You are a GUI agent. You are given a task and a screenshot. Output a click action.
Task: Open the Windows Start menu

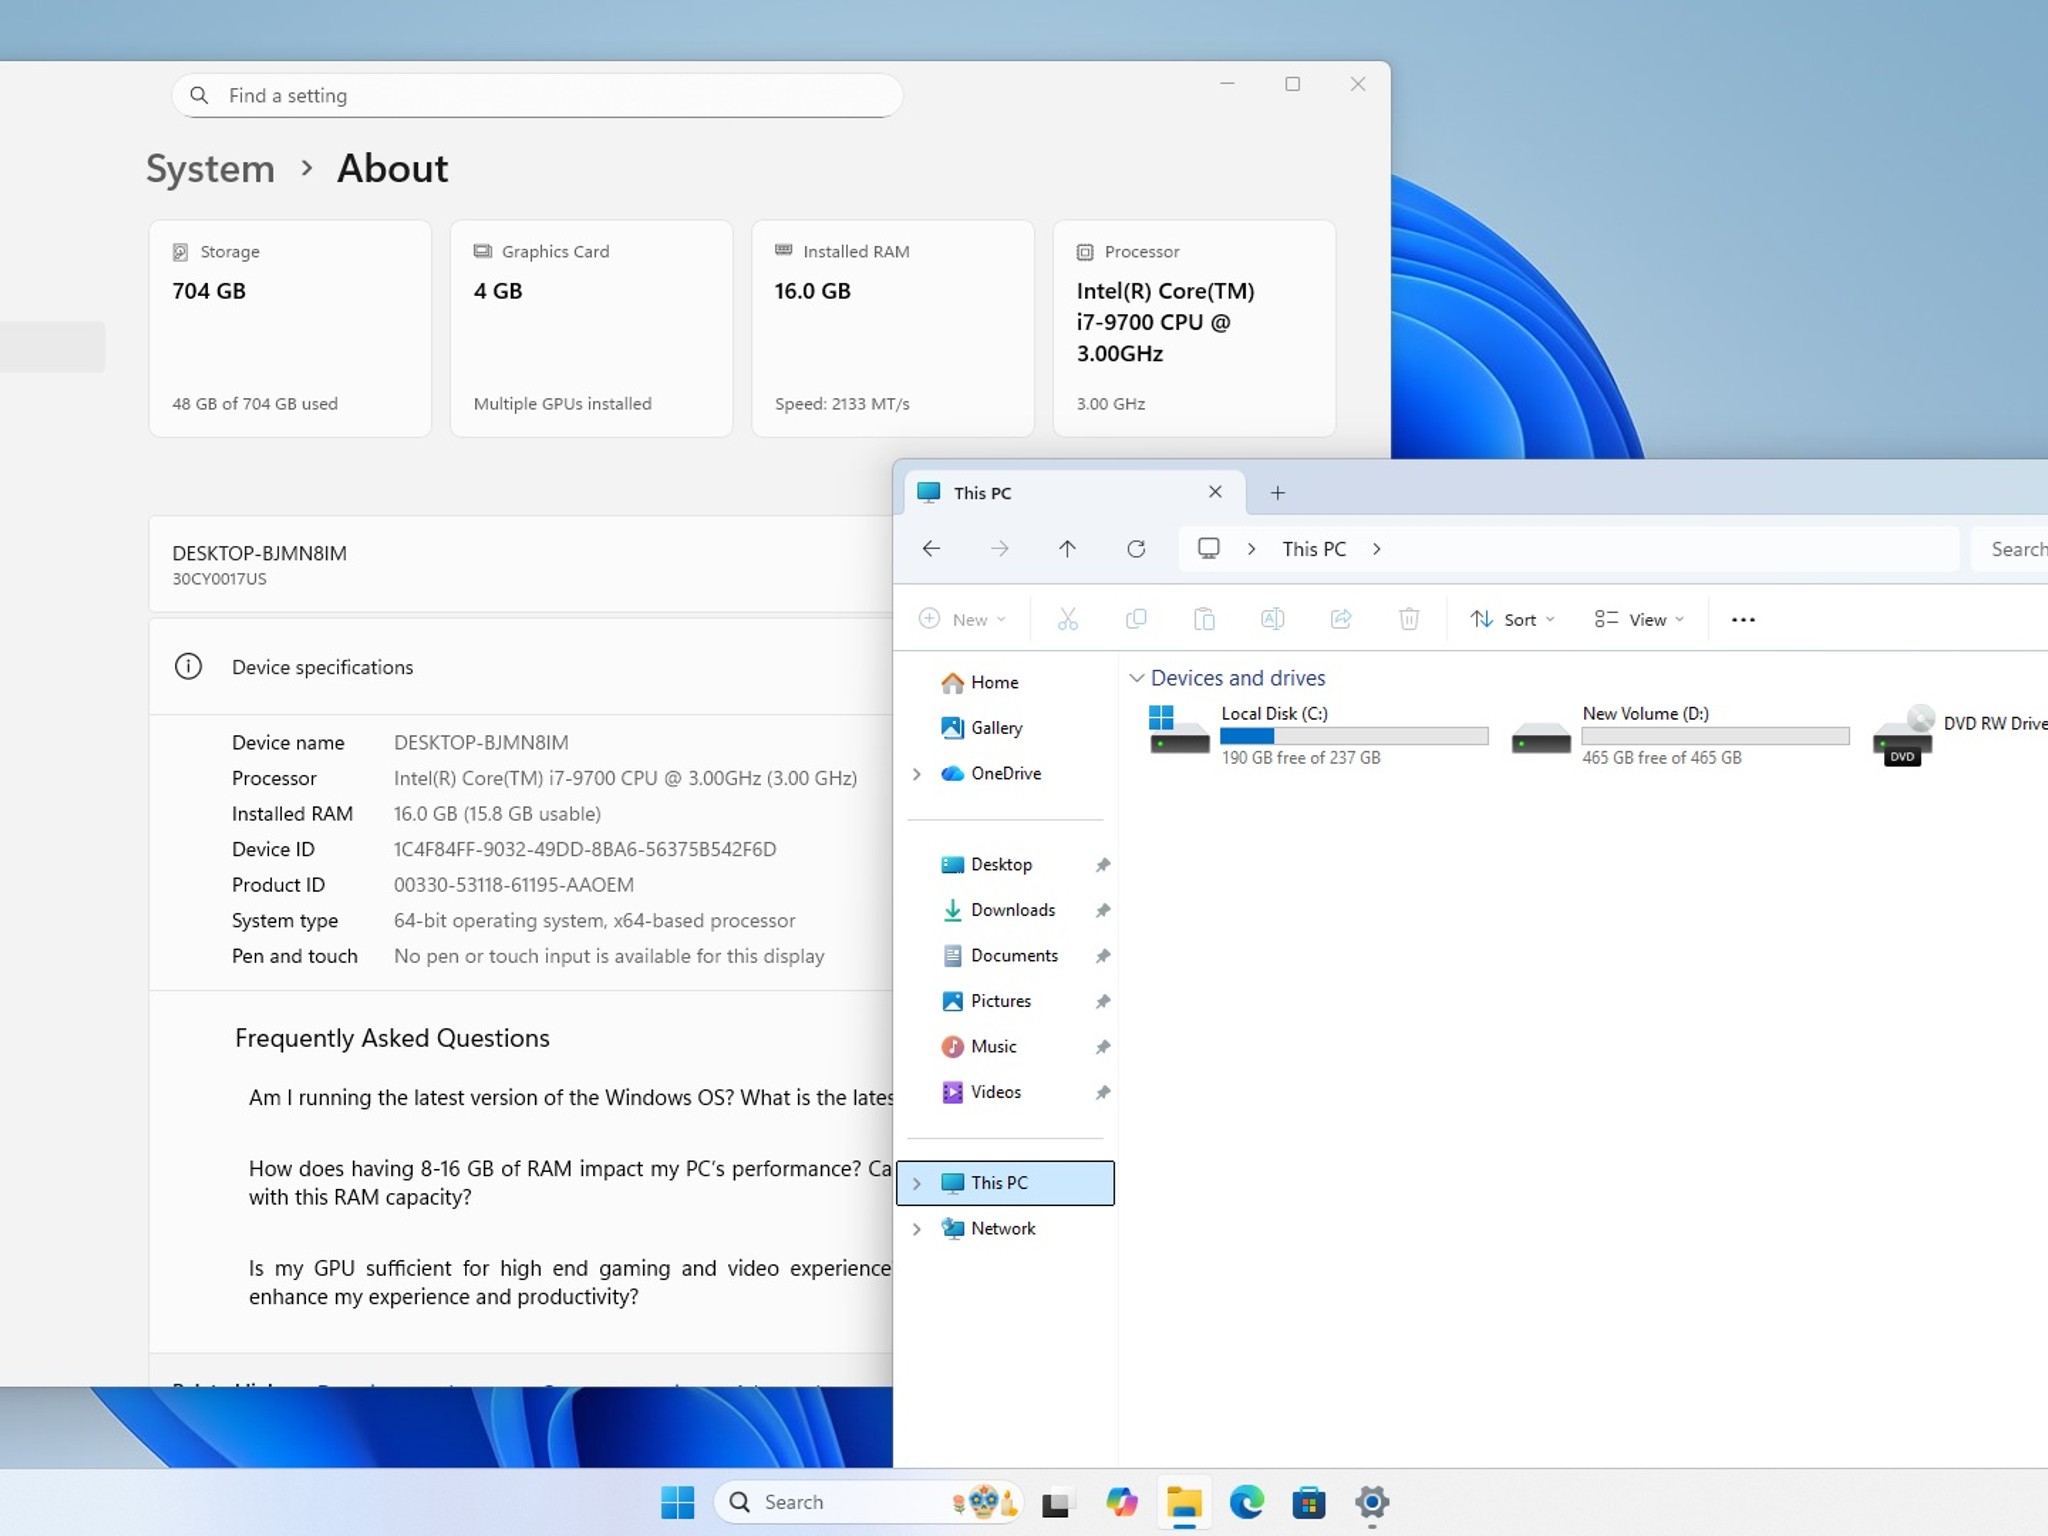677,1501
